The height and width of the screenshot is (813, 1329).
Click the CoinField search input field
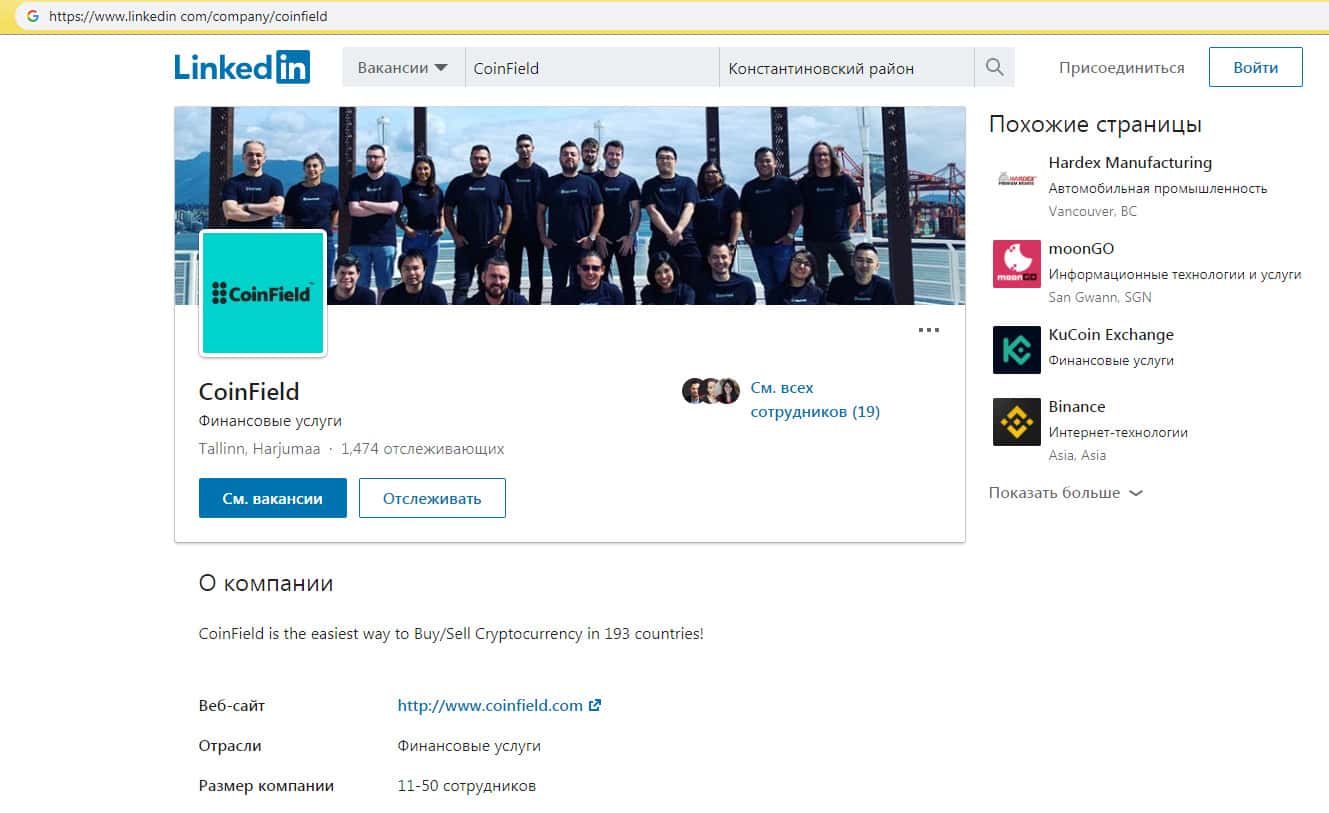tap(592, 67)
